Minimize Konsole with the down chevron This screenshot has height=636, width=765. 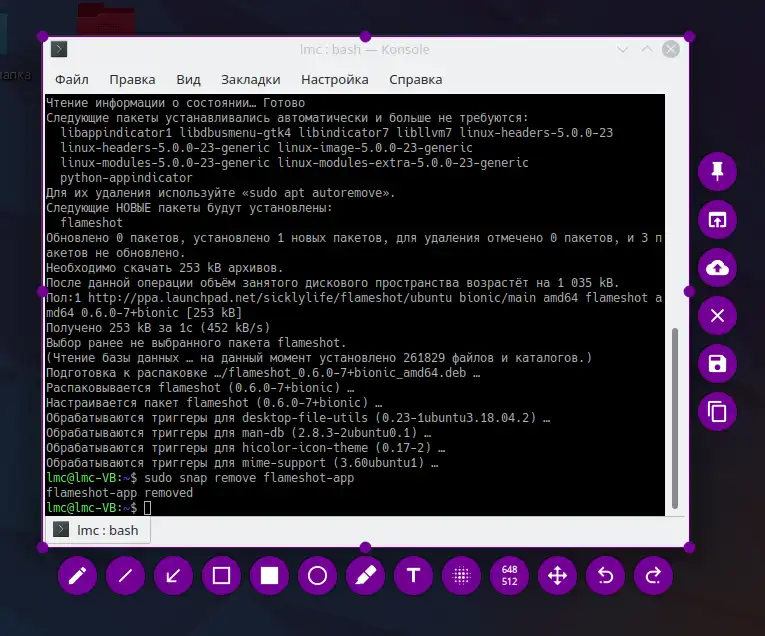(623, 49)
